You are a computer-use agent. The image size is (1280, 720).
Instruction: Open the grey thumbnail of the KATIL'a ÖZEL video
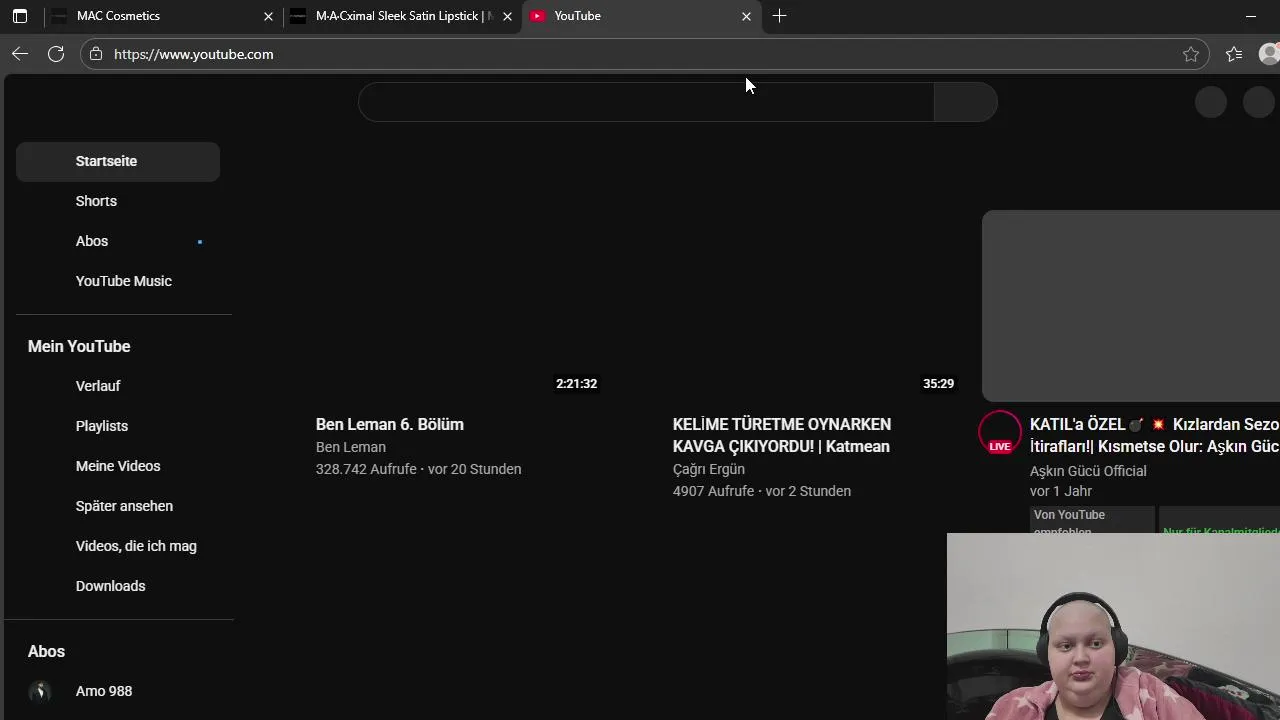tap(1131, 306)
